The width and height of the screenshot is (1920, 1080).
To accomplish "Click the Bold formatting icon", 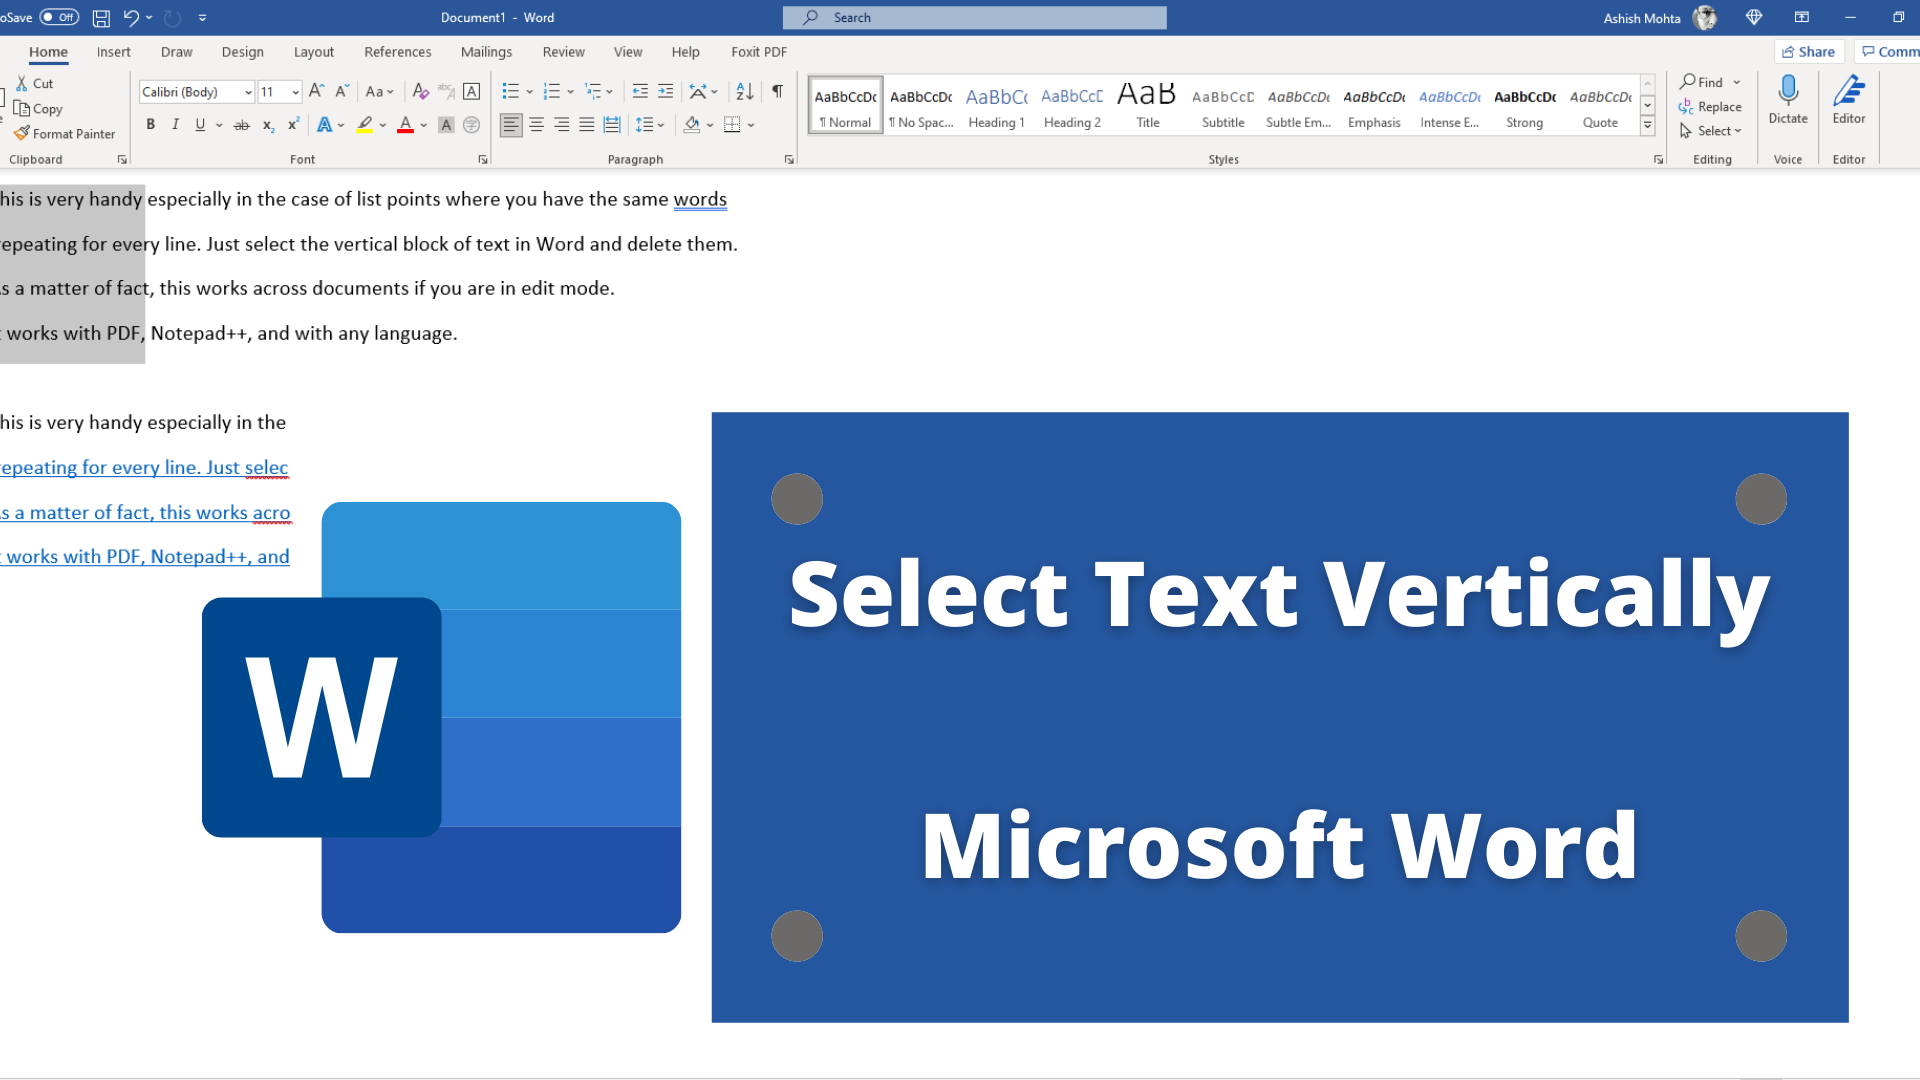I will point(149,124).
